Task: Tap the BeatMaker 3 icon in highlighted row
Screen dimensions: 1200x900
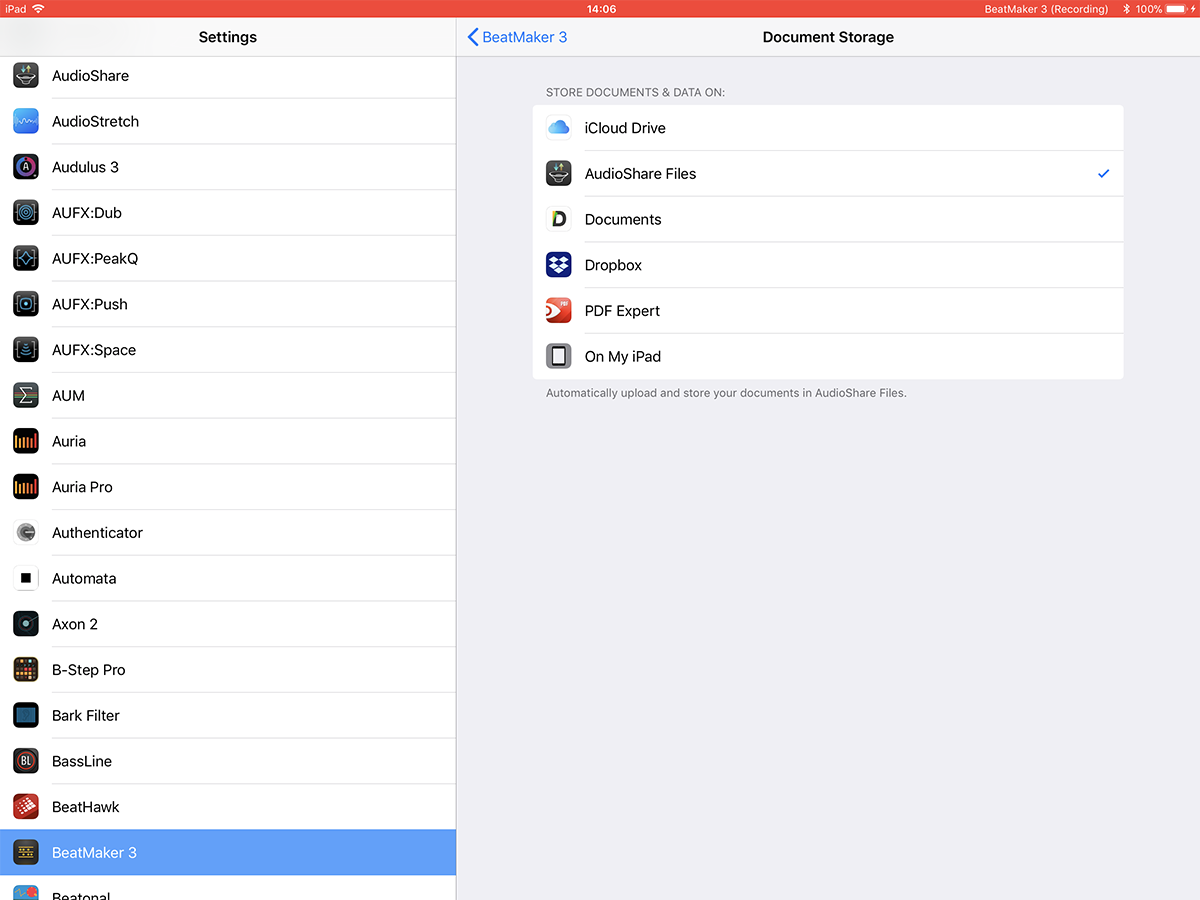Action: pyautogui.click(x=26, y=853)
